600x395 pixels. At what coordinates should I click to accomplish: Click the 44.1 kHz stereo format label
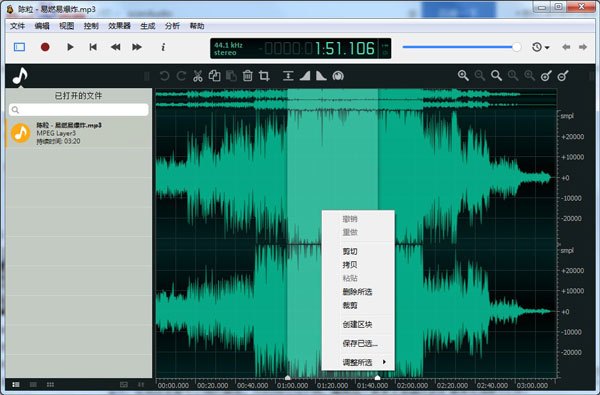pyautogui.click(x=228, y=49)
